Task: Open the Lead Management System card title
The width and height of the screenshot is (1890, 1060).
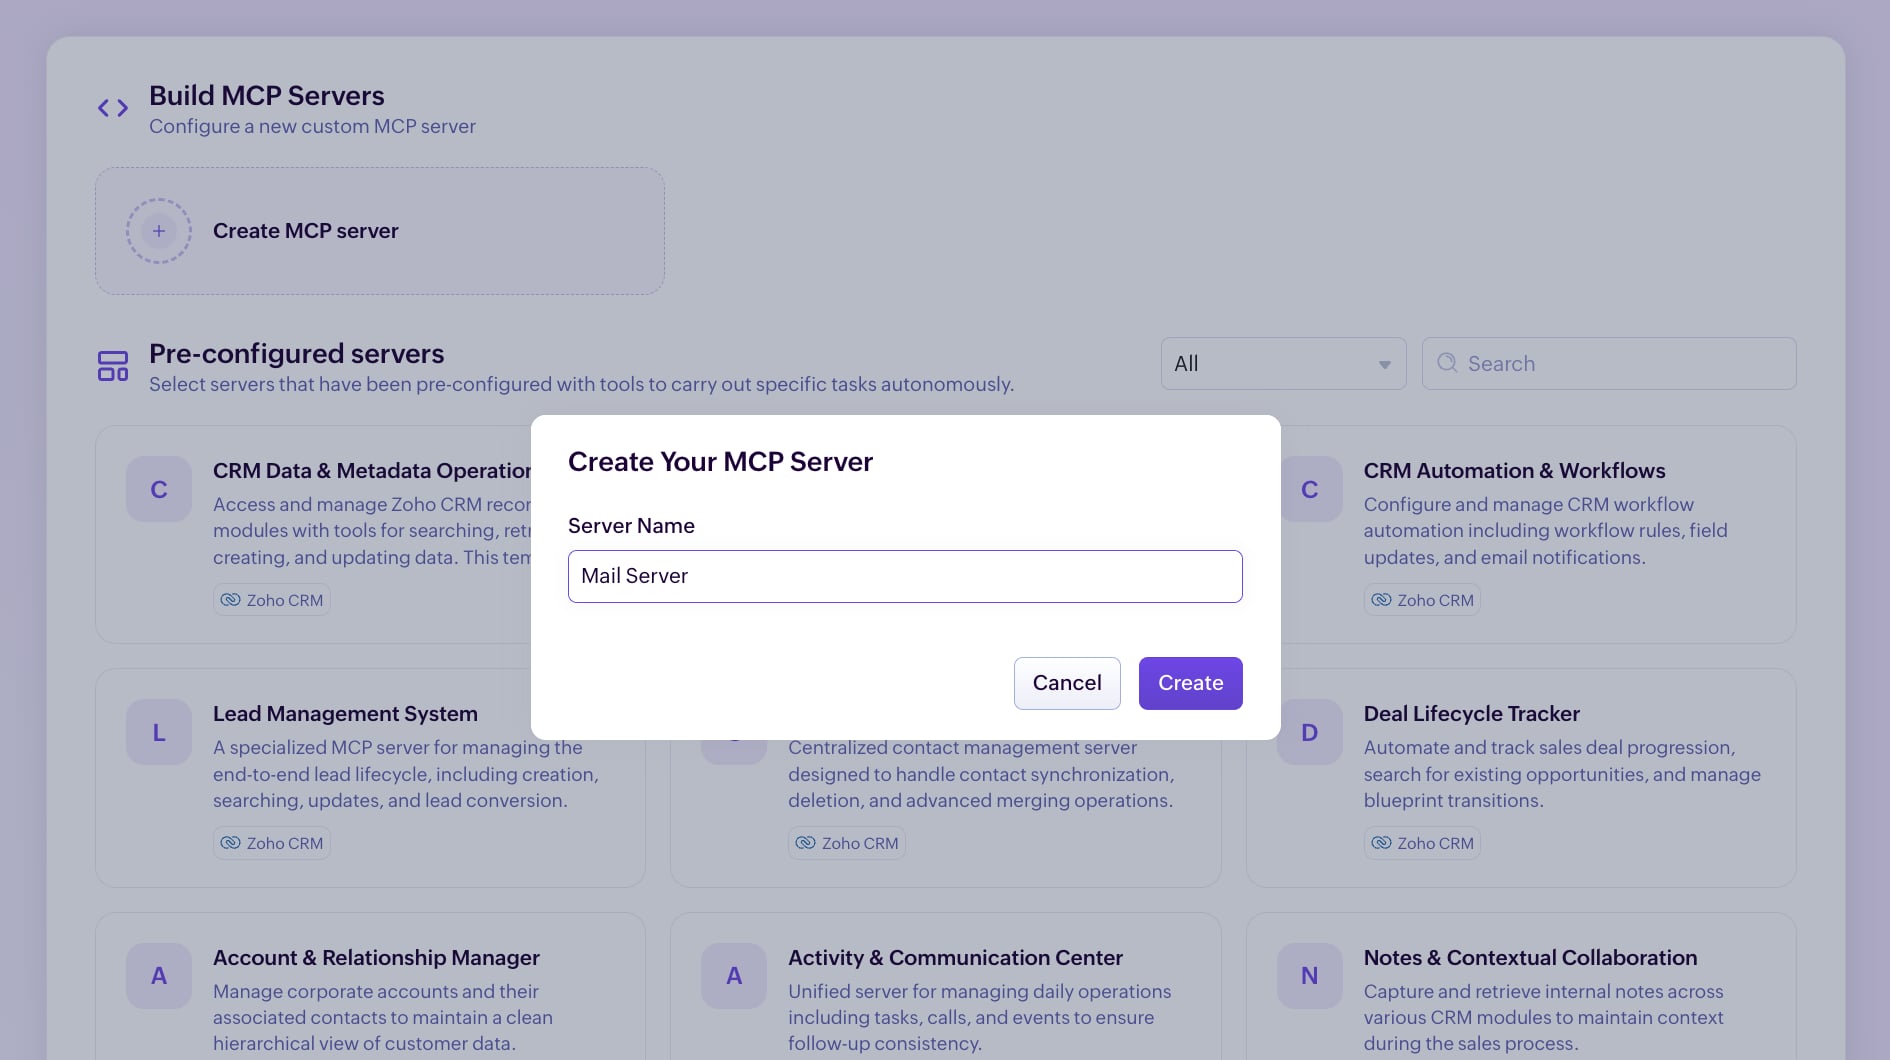Action: [345, 714]
